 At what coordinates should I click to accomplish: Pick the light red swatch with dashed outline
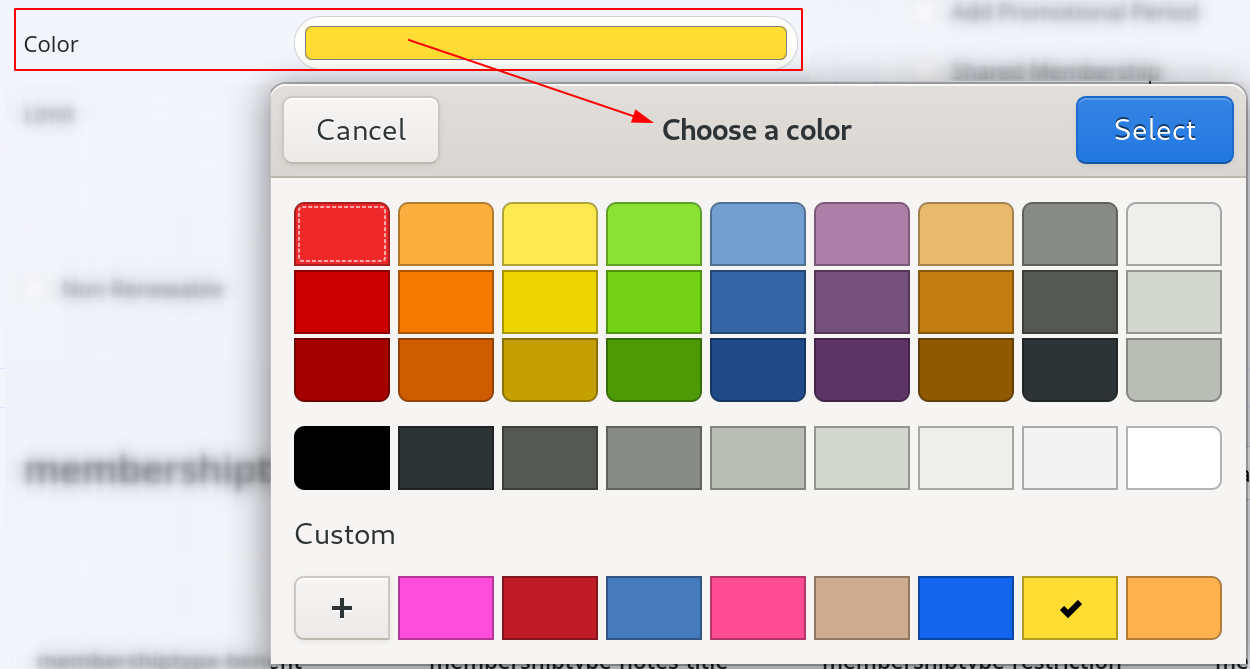342,234
